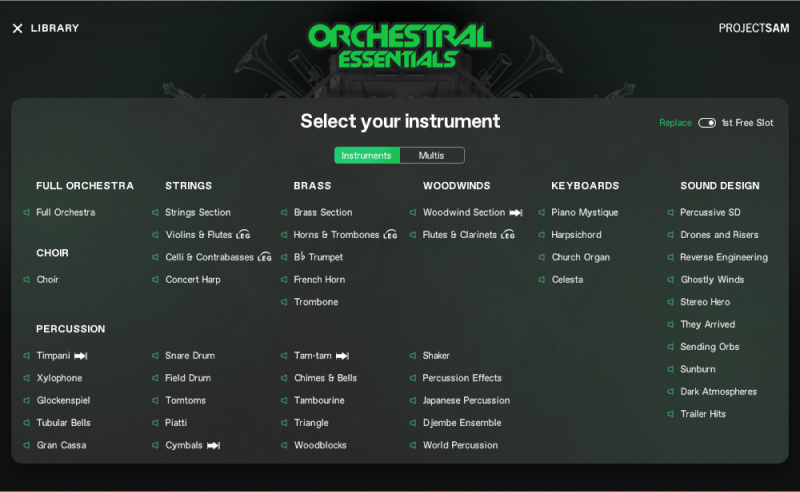Choose Djembe Ensemble instrument

click(462, 423)
